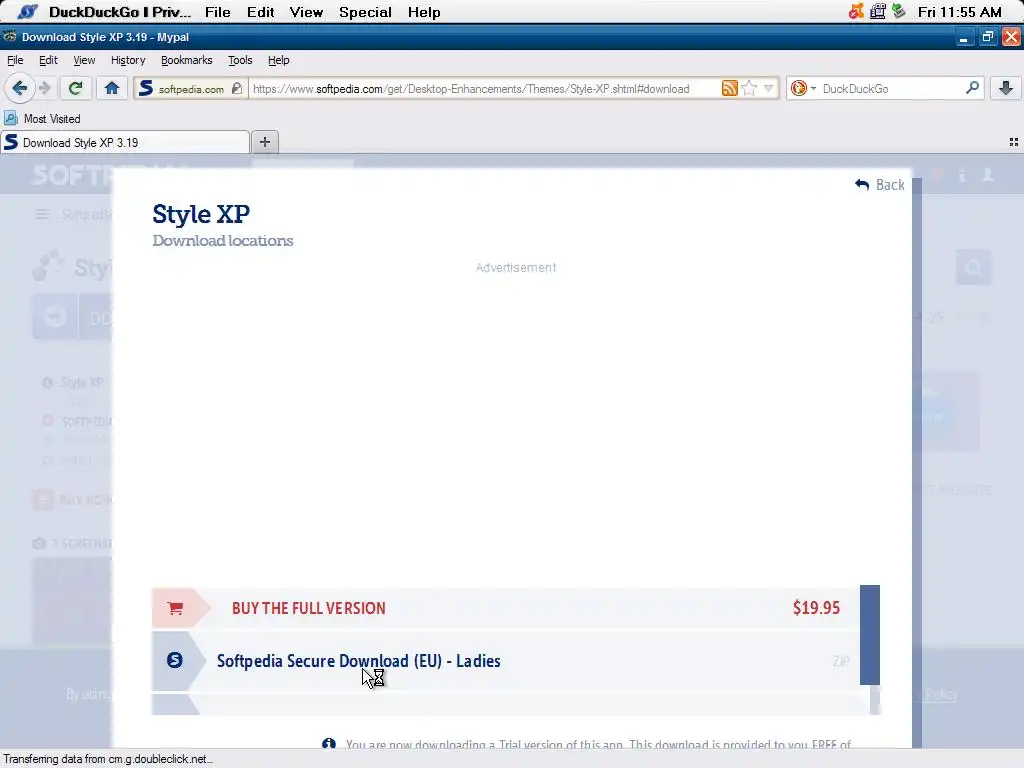Click the Download locations subtitle
The image size is (1024, 768).
223,240
